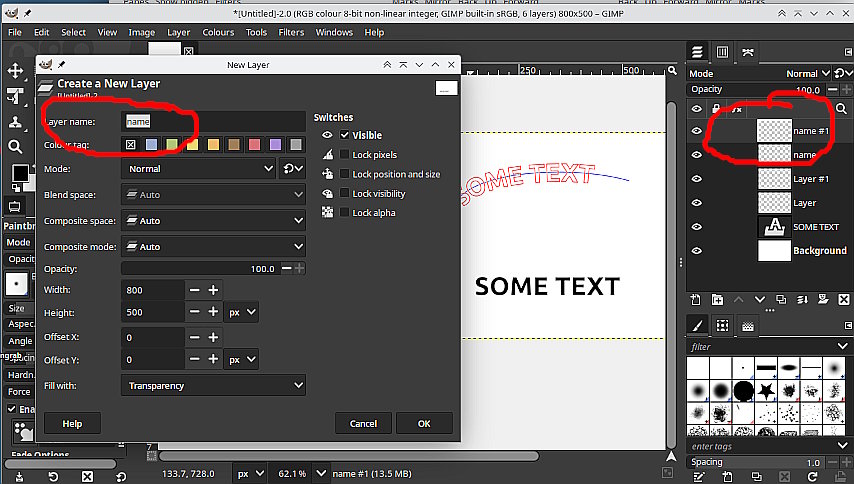854x484 pixels.
Task: Enable the Lock alpha checkbox
Action: click(x=345, y=212)
